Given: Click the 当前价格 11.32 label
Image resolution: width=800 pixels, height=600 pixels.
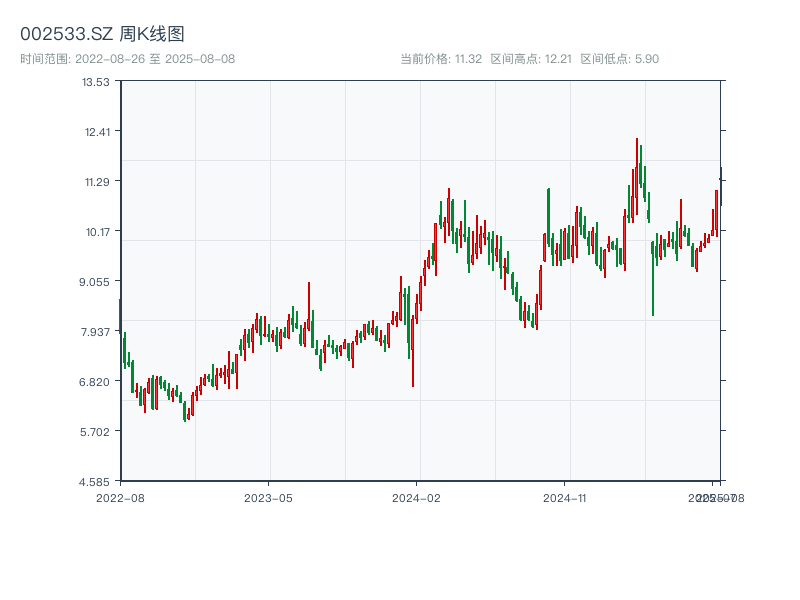Looking at the screenshot, I should coord(441,59).
